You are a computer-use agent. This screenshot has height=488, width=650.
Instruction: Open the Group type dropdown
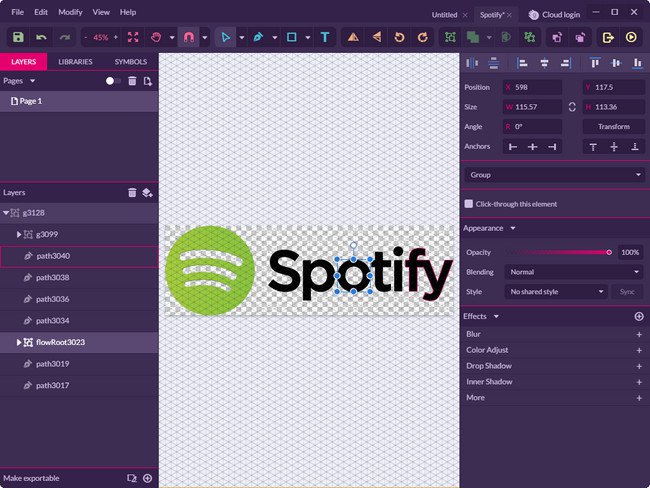554,175
